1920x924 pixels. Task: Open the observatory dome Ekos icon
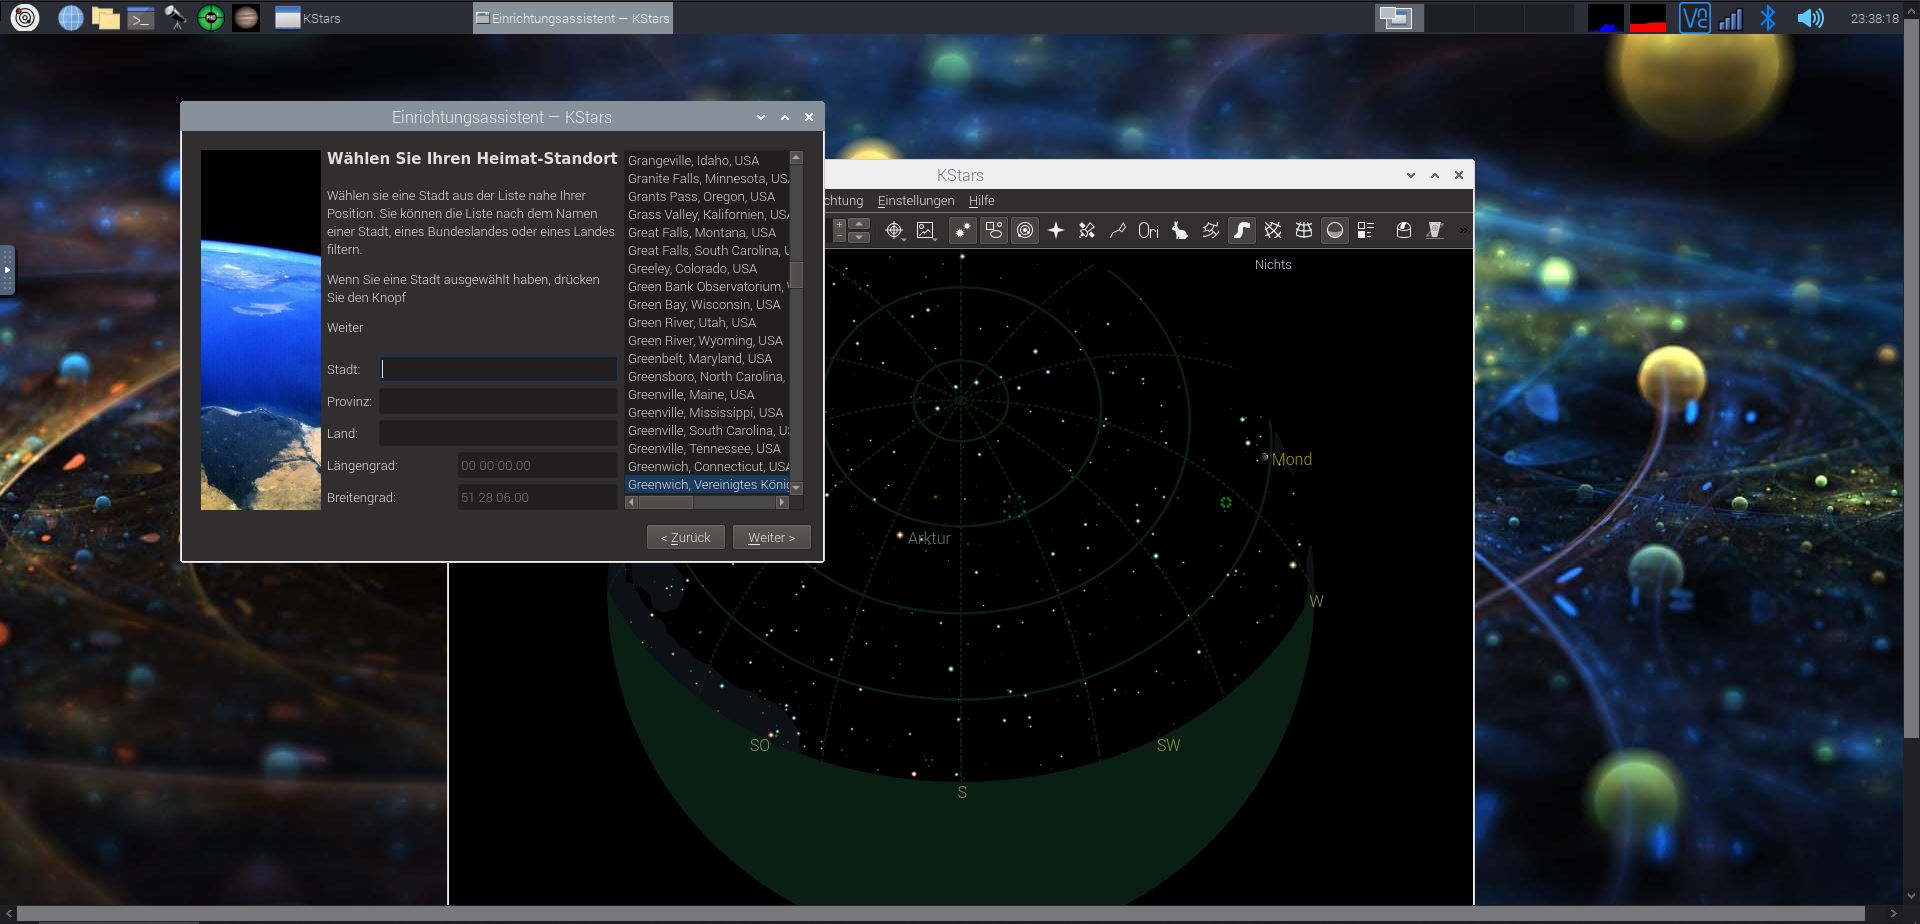(x=1404, y=231)
